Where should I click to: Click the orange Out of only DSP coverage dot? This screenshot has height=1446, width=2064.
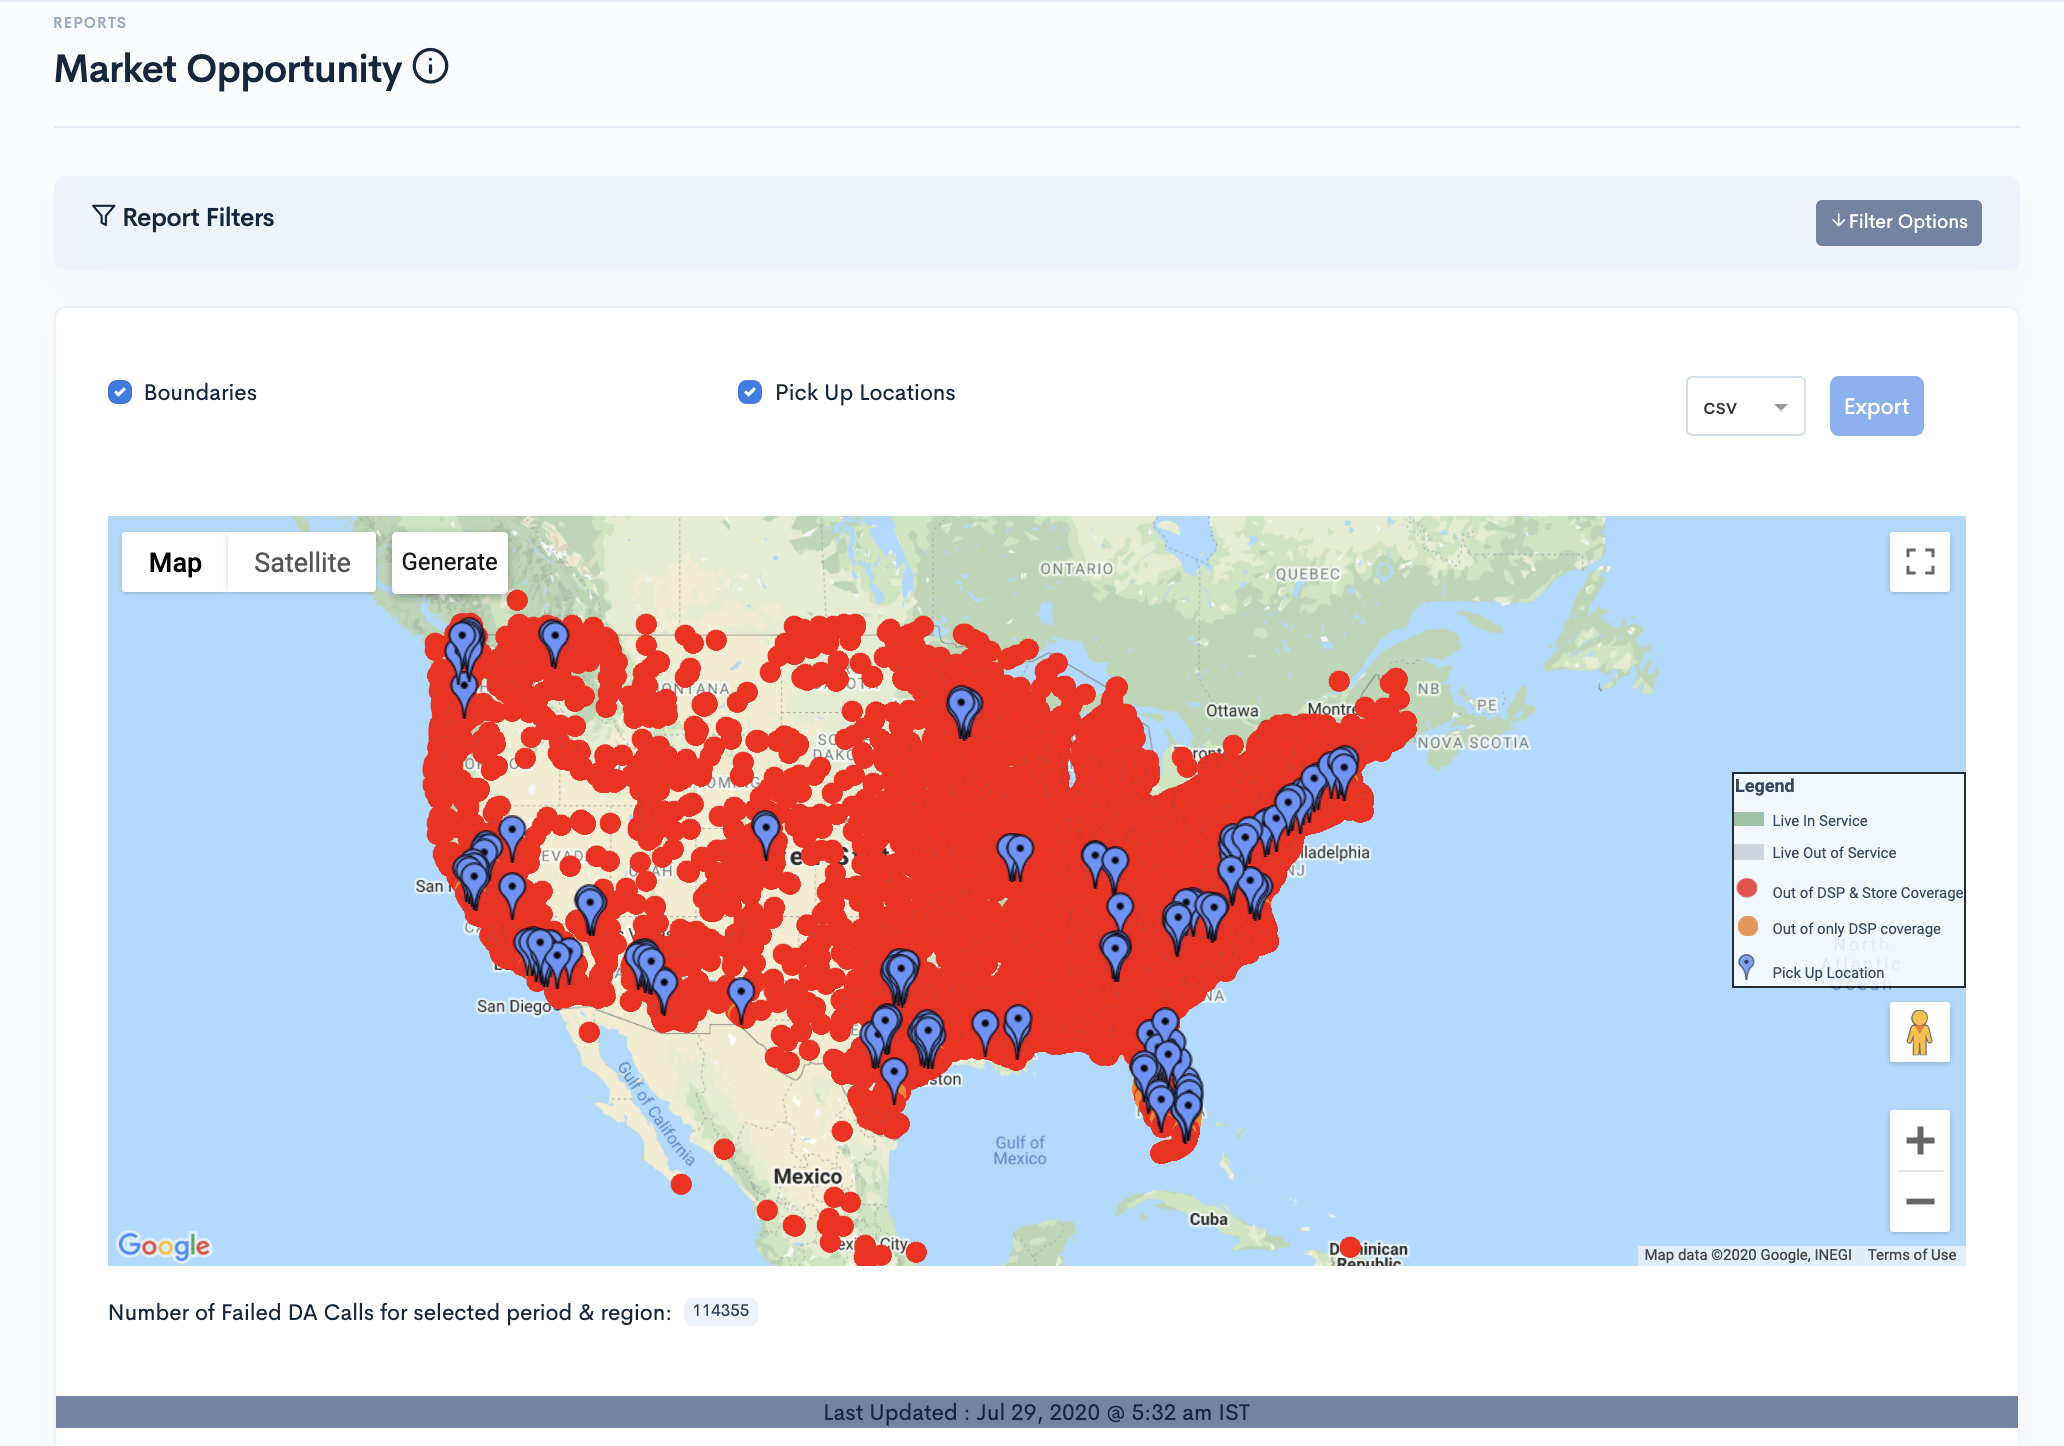click(x=1747, y=926)
